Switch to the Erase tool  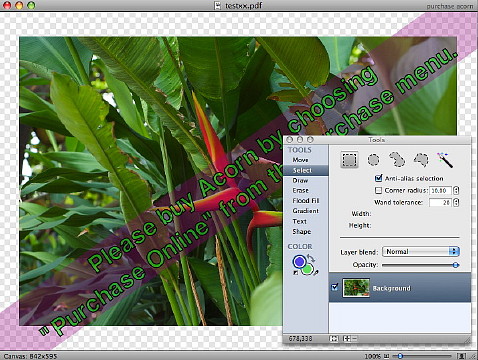(x=301, y=191)
